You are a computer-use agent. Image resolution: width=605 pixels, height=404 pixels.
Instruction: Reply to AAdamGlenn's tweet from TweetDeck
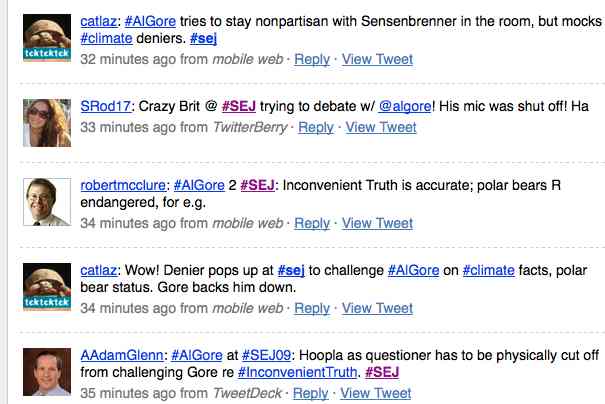coord(311,393)
